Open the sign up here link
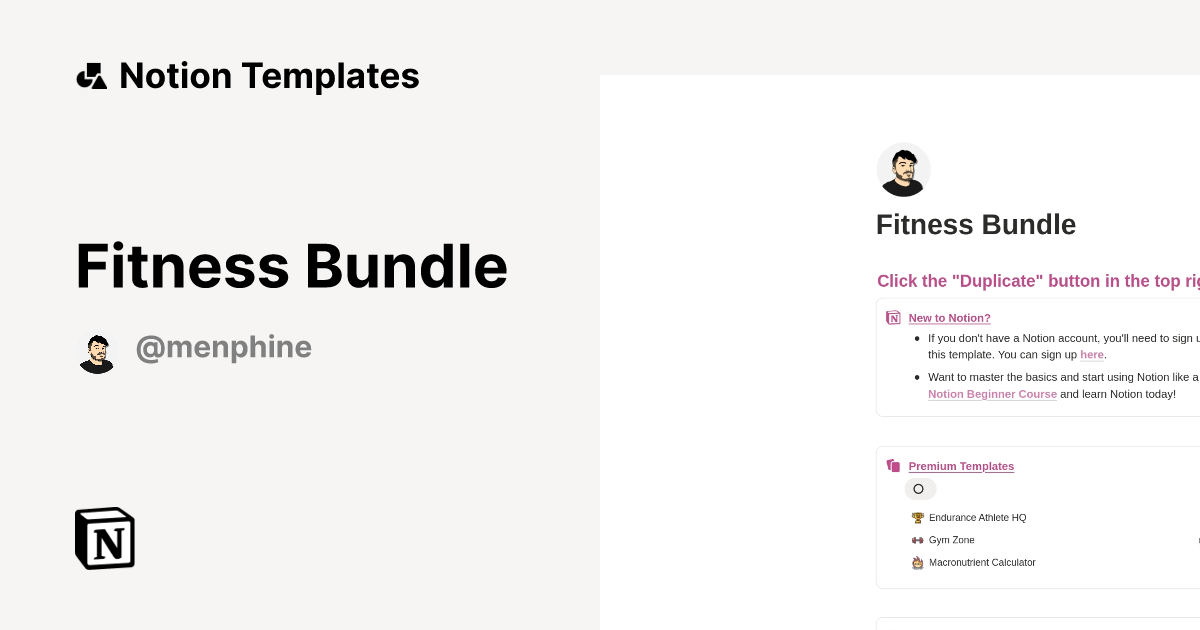Screen dimensions: 1200x630 [x=1092, y=355]
